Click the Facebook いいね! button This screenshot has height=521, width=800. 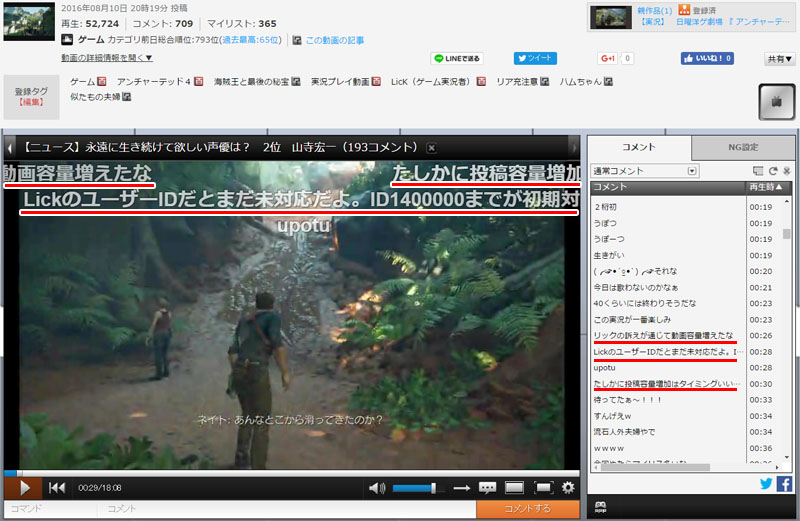coord(707,58)
